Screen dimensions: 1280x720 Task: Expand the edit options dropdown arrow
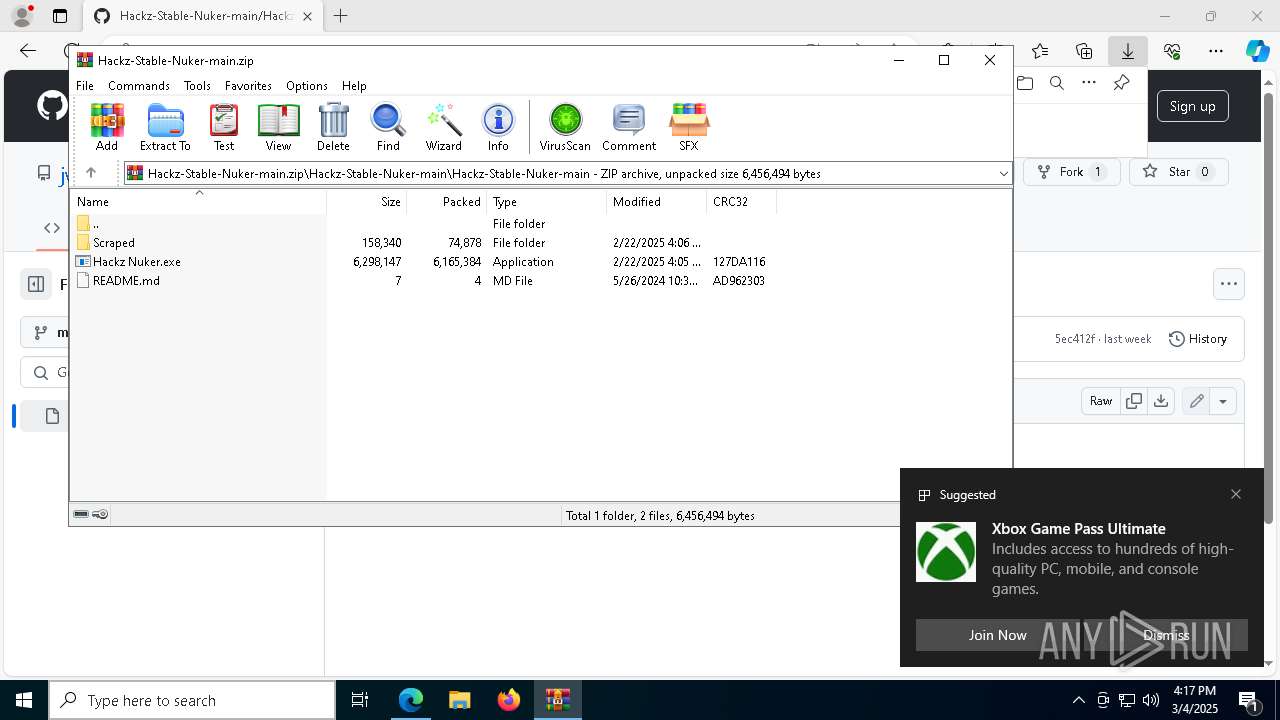[1223, 401]
